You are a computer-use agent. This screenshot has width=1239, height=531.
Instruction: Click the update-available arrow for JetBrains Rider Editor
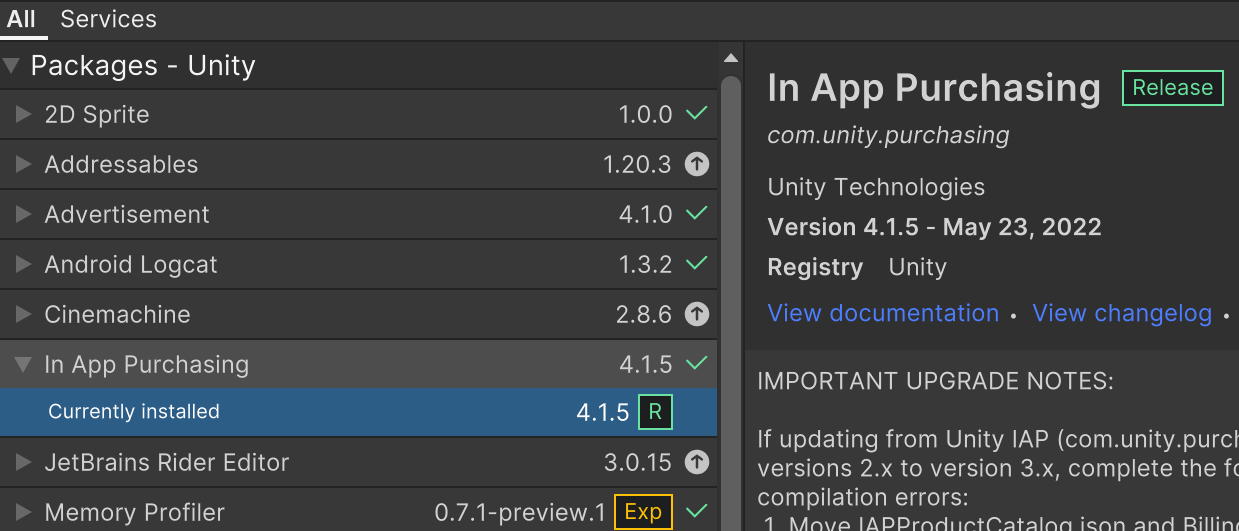click(696, 463)
